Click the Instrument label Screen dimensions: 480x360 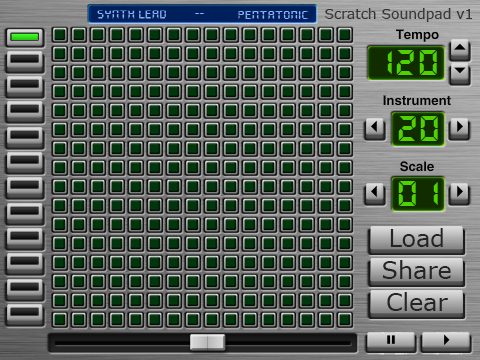coord(417,100)
